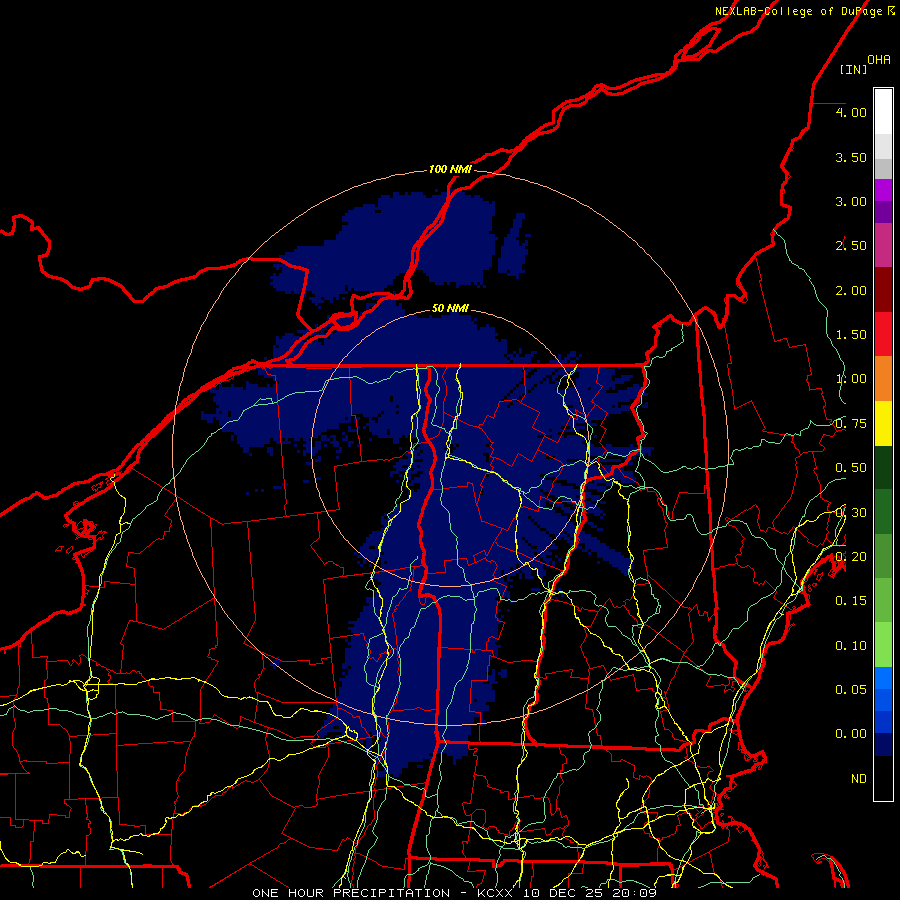
Task: Click the 0.75 legend value
Action: [x=851, y=424]
